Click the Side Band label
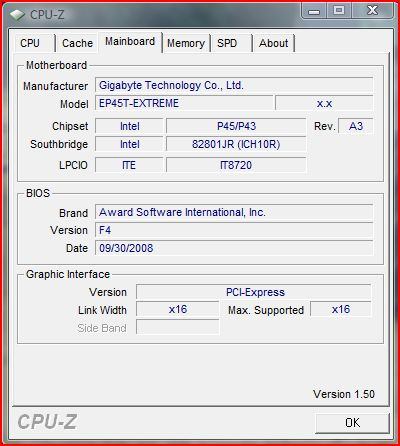400x446 pixels. 102,328
